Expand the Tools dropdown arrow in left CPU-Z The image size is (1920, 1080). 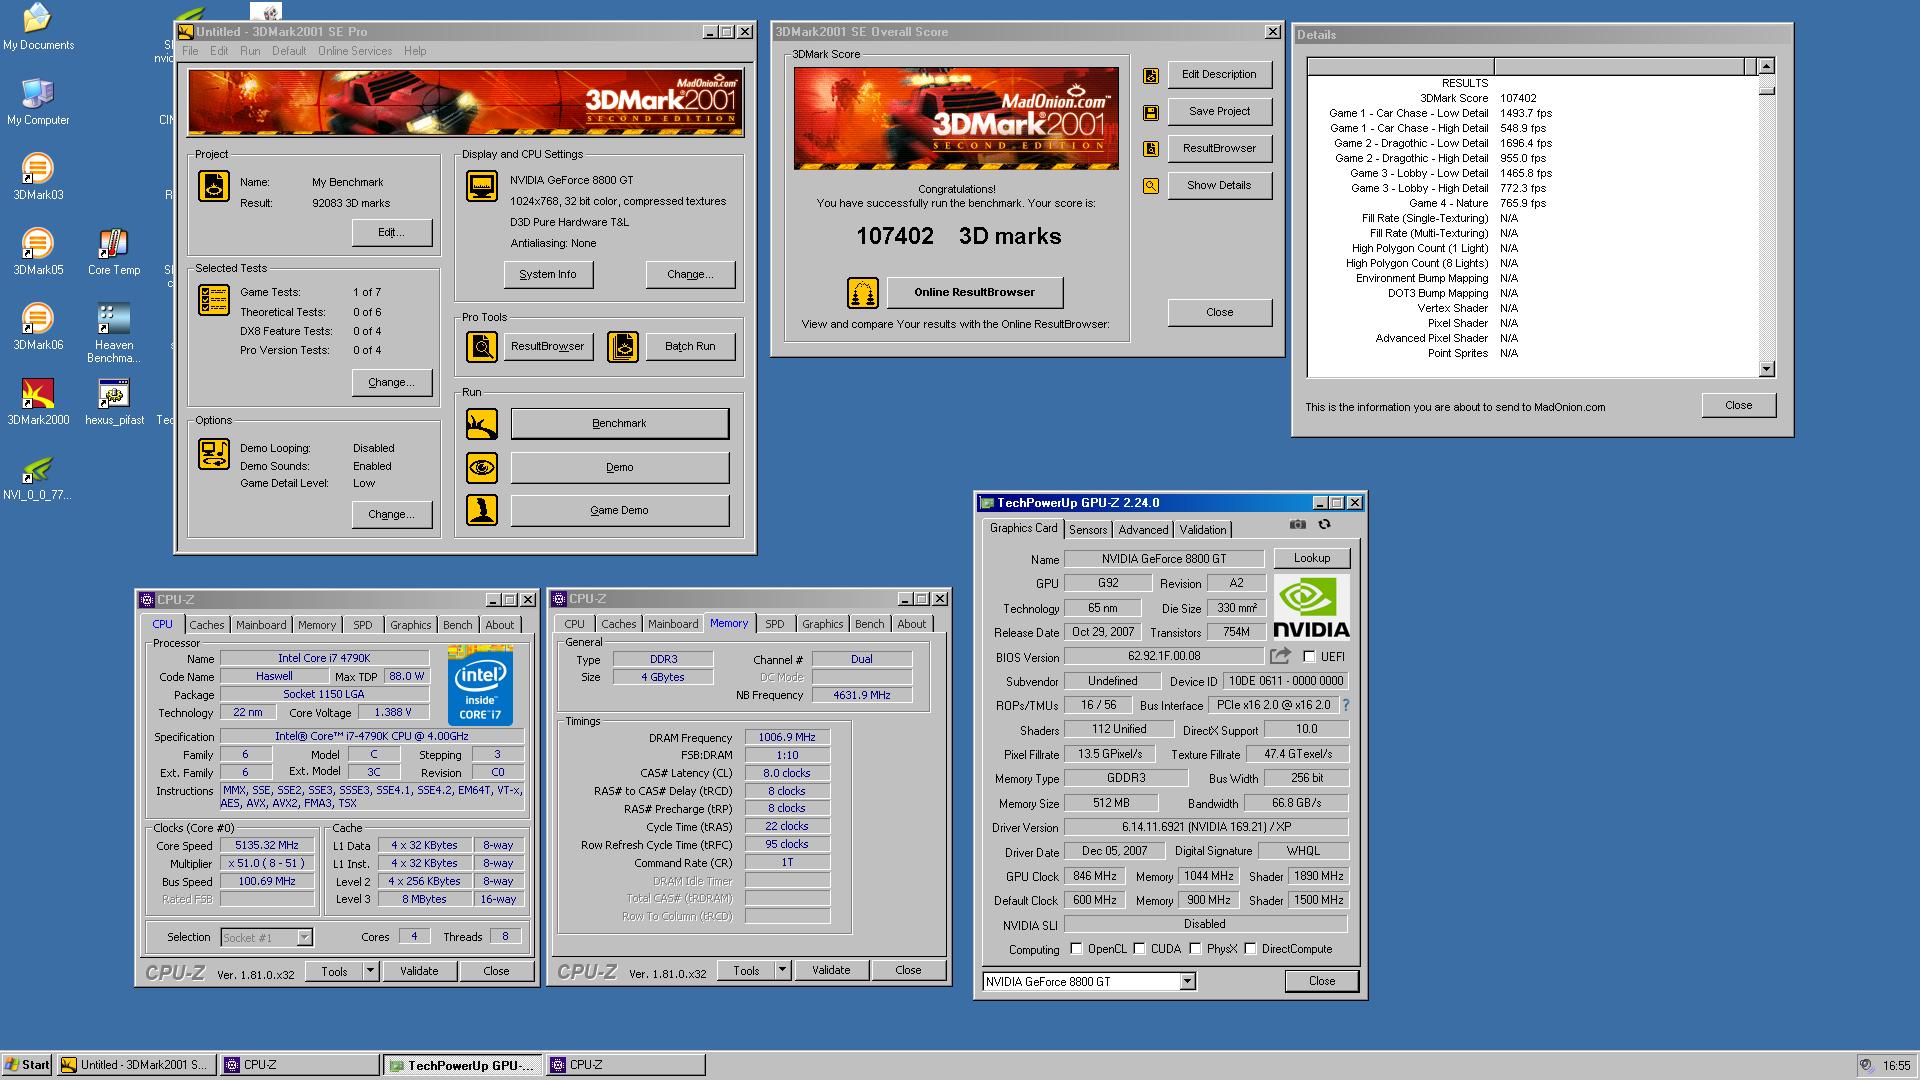(x=370, y=971)
